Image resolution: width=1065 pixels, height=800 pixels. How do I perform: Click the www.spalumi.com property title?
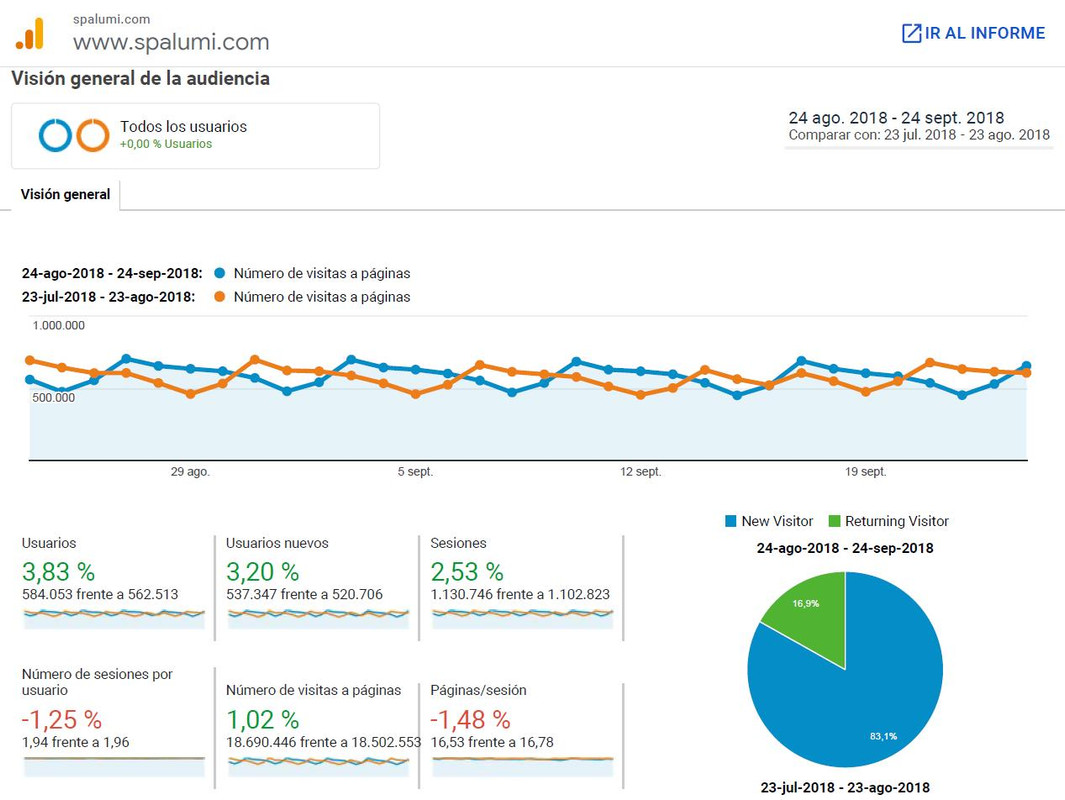[x=171, y=42]
